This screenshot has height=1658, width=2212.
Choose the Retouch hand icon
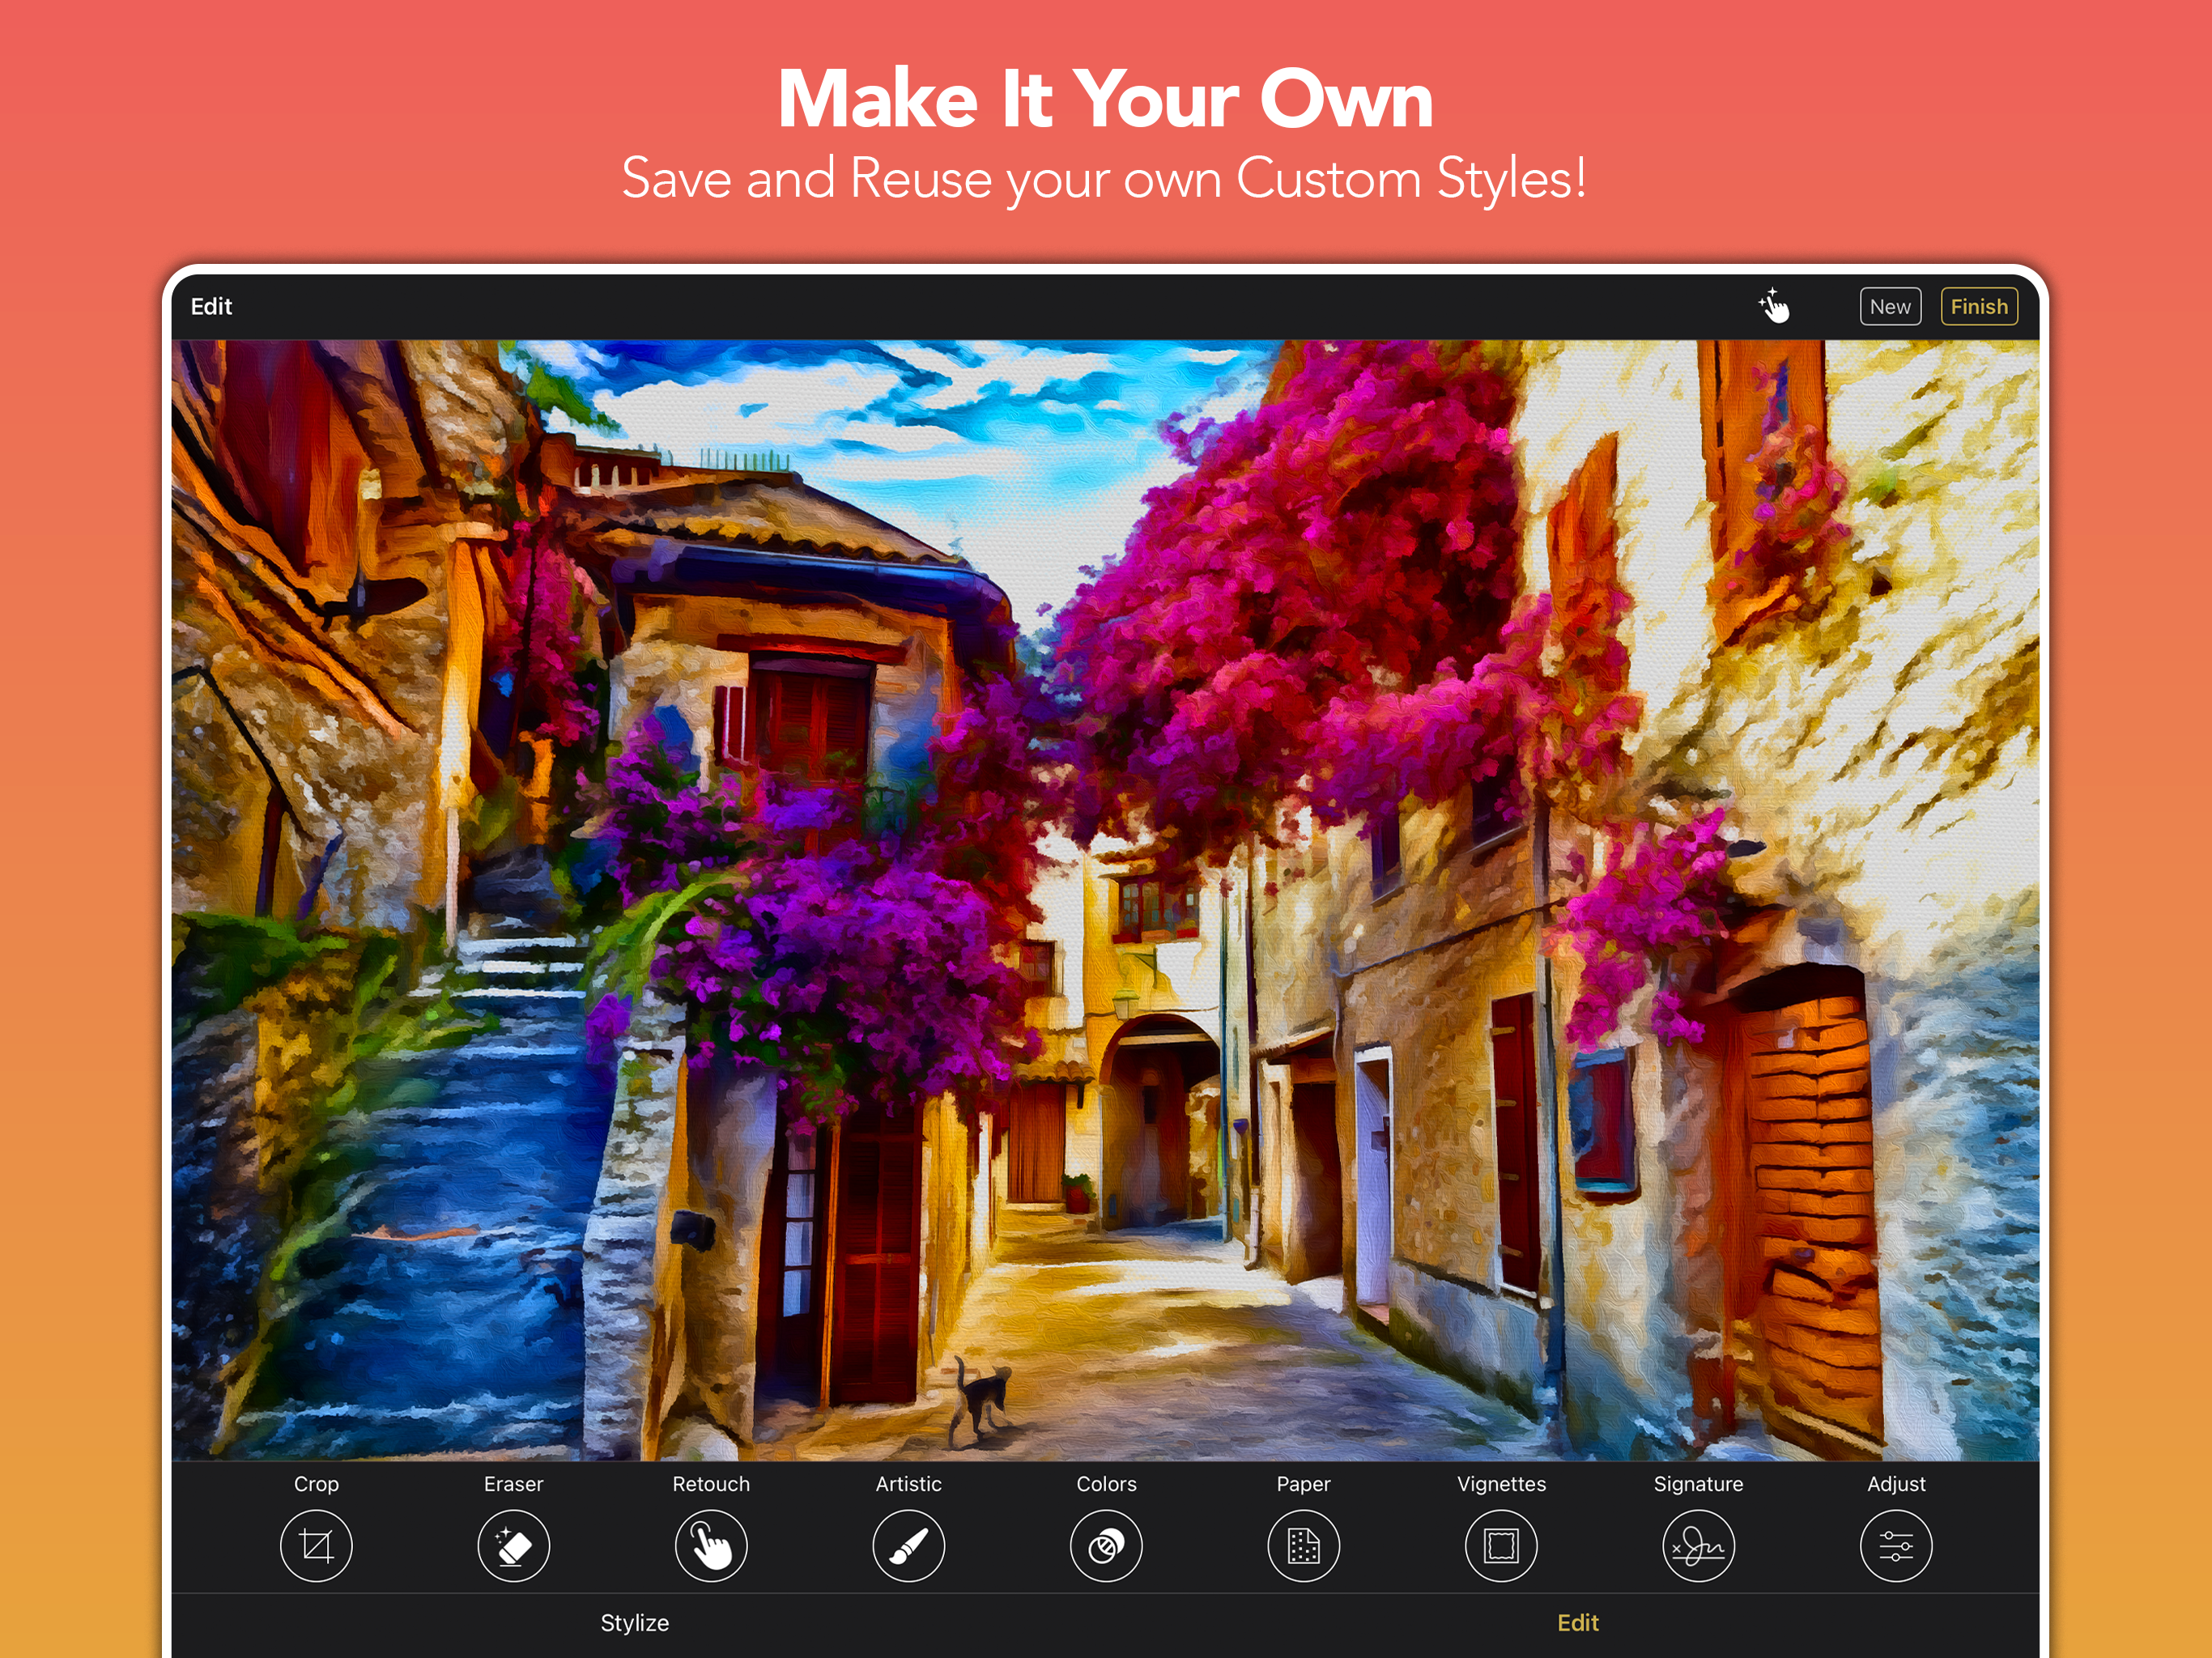(x=711, y=1546)
